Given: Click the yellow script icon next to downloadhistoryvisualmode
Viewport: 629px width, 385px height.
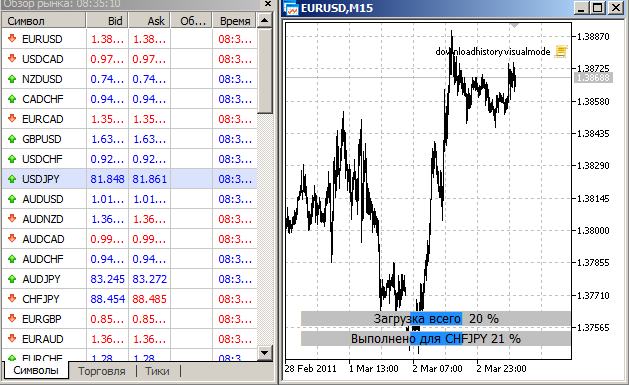Looking at the screenshot, I should point(561,51).
